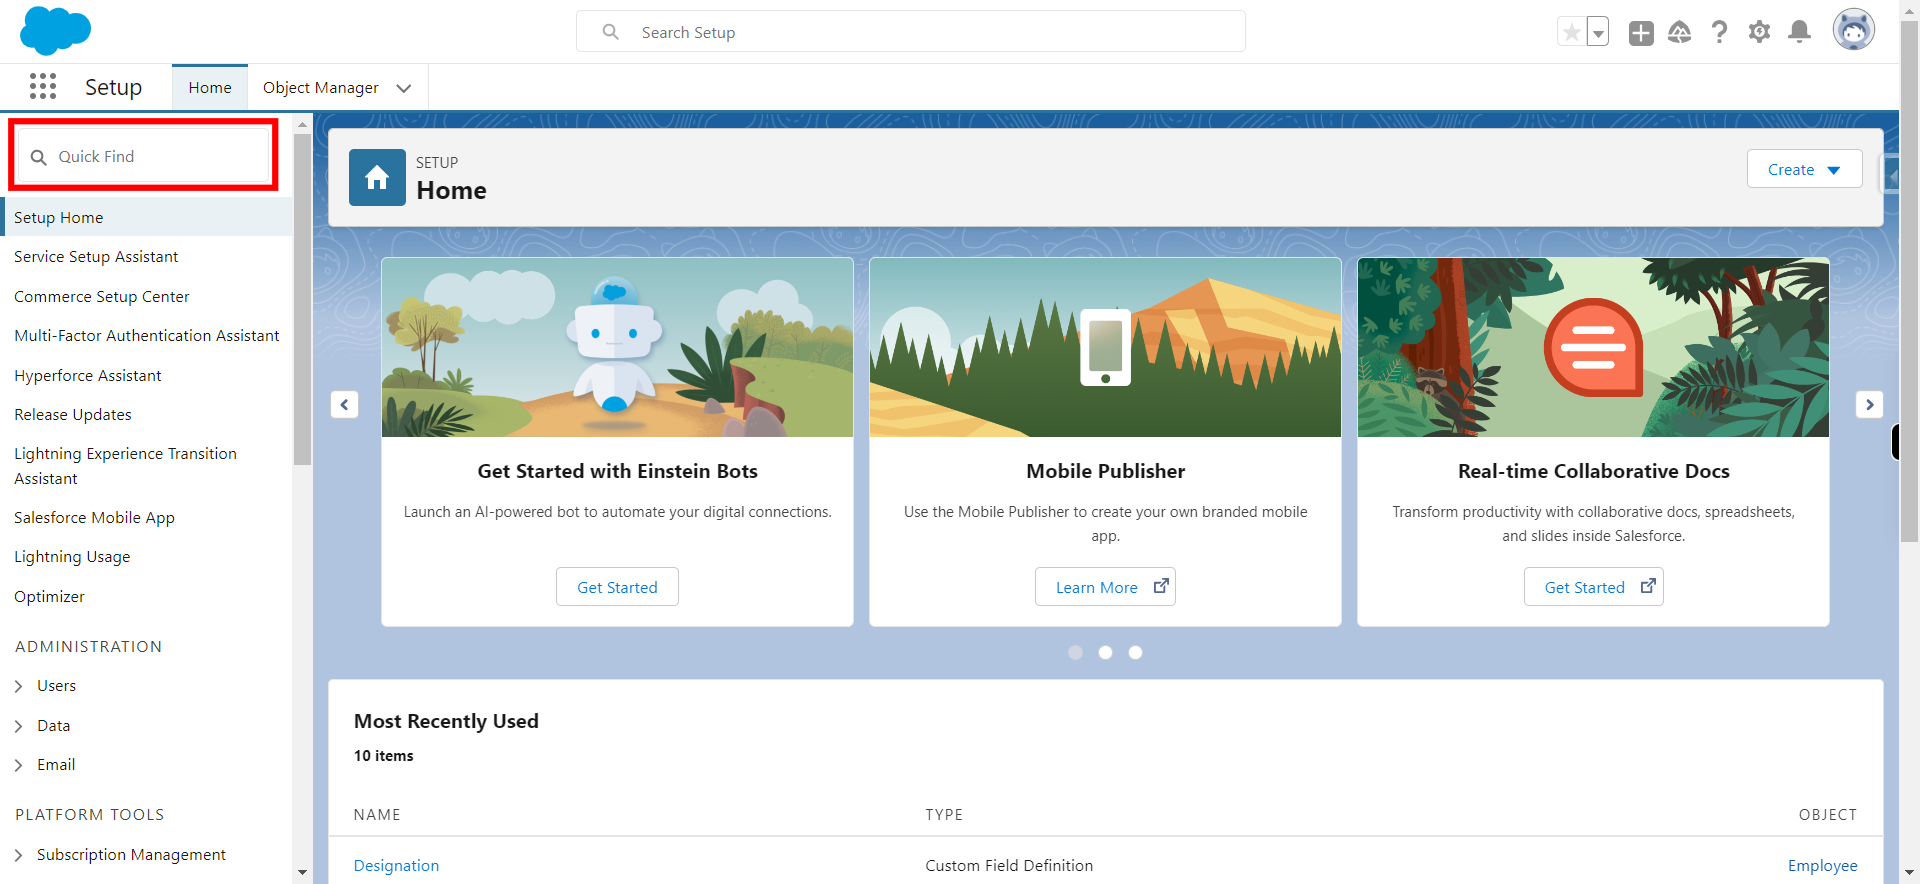1920x884 pixels.
Task: Click the Data sidebar label
Action: click(54, 726)
